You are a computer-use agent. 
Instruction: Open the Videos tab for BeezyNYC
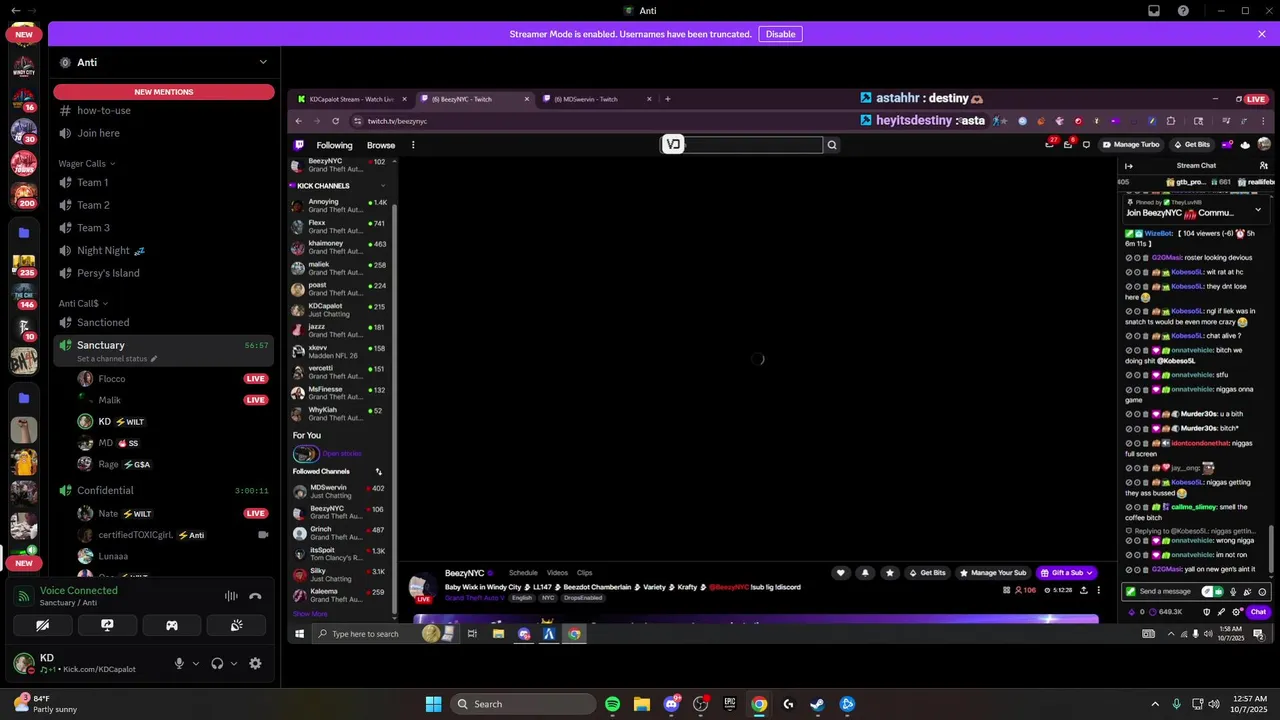[557, 573]
